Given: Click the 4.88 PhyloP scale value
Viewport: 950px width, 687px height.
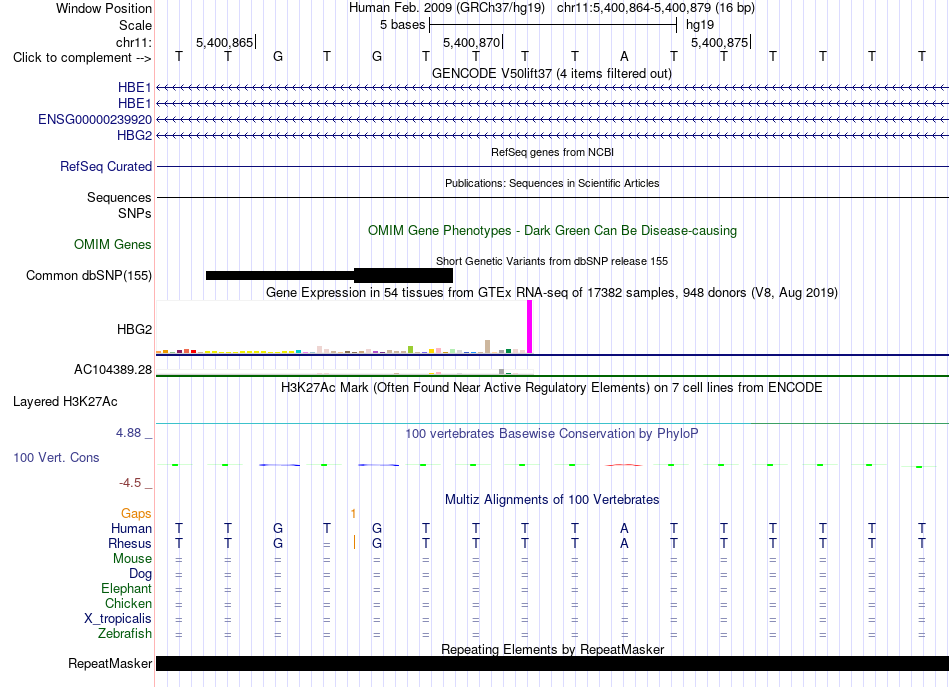Looking at the screenshot, I should 128,433.
